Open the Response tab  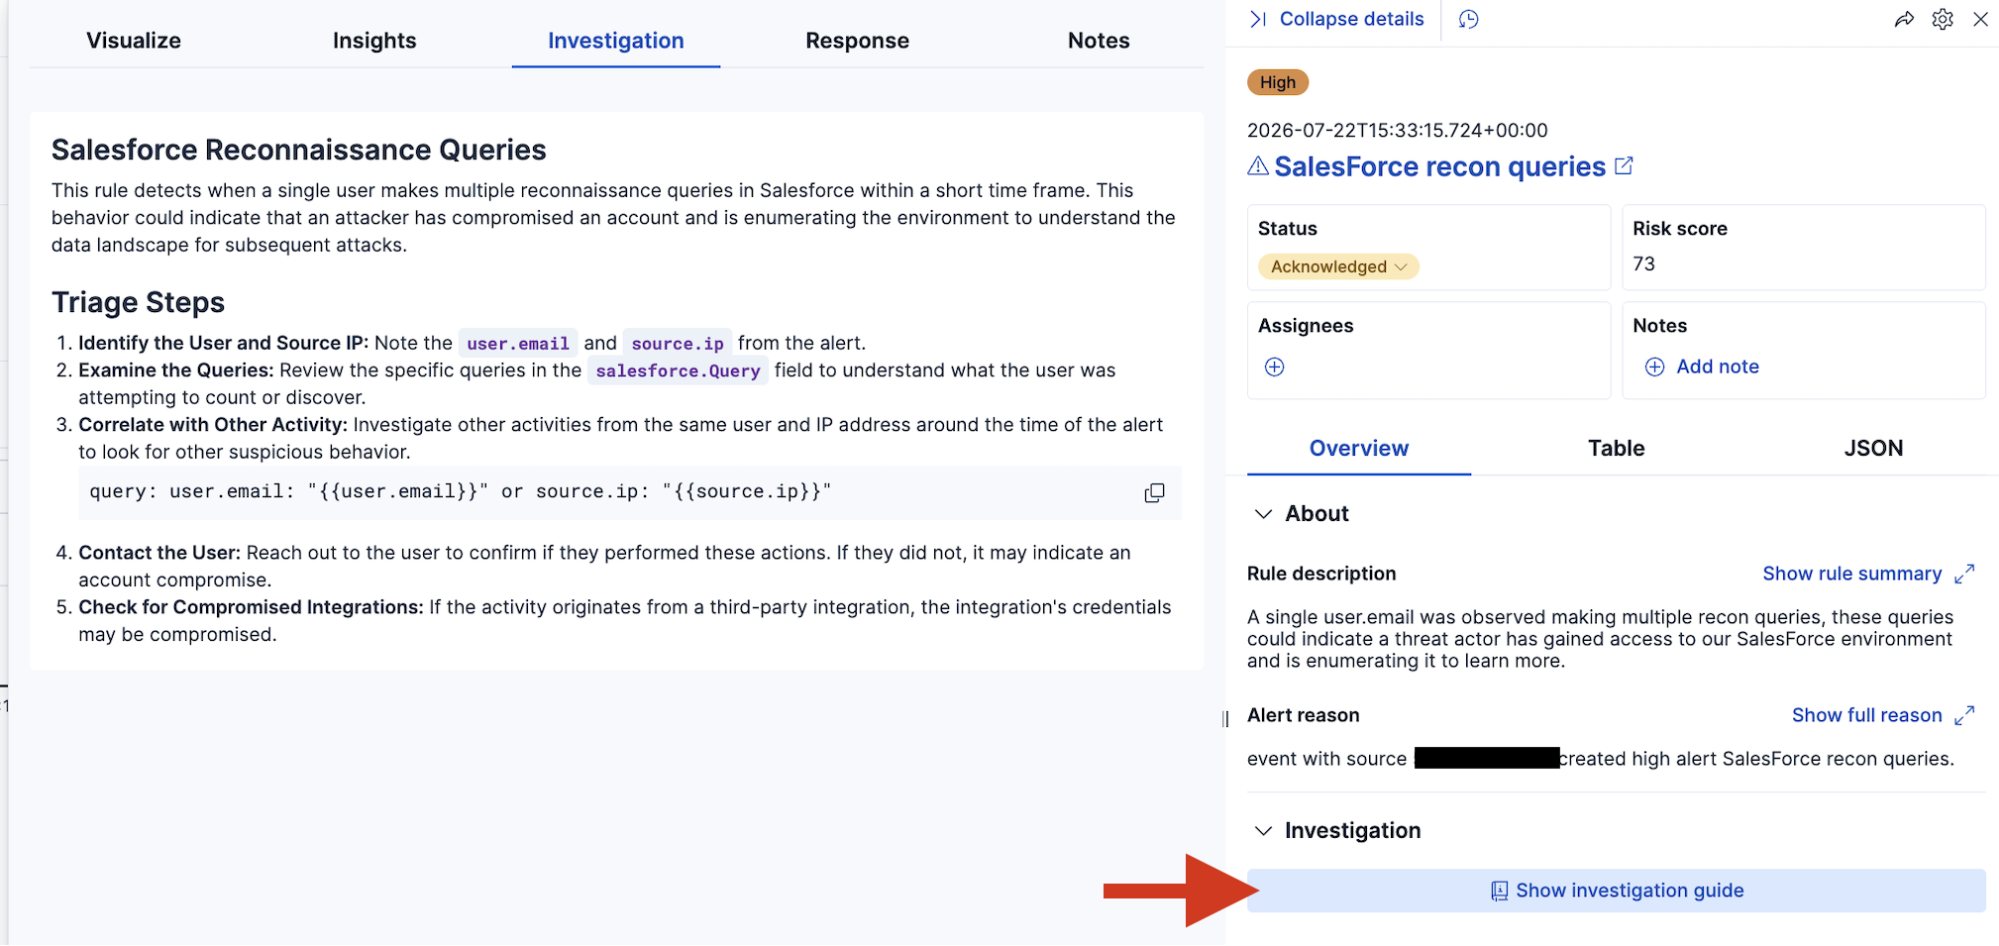coord(858,41)
